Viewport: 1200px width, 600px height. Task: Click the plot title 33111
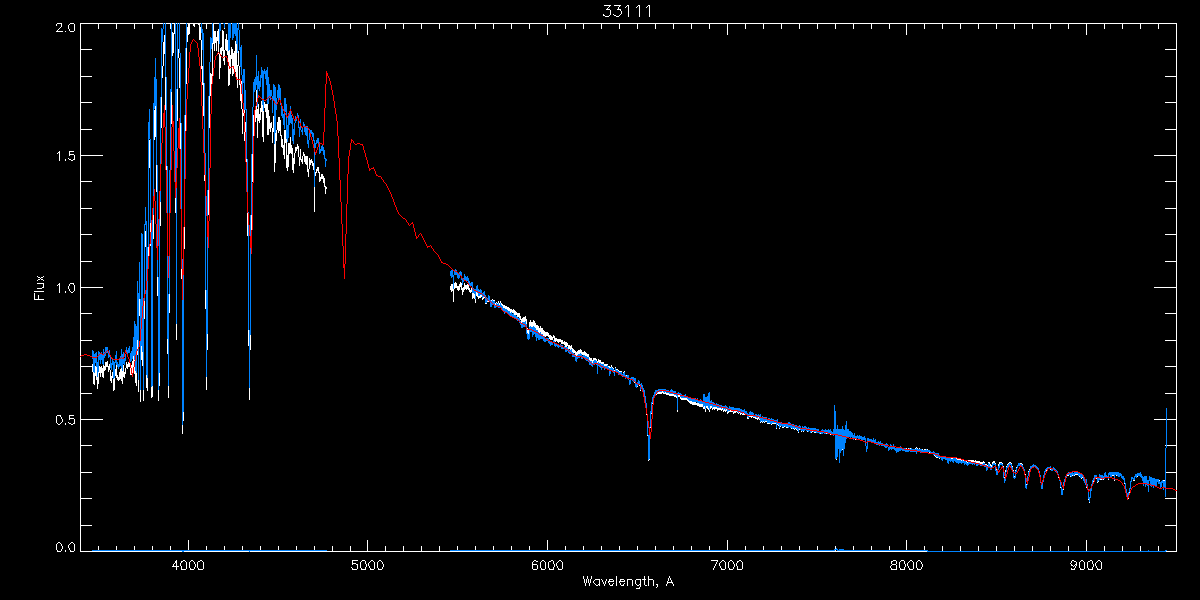click(x=628, y=11)
